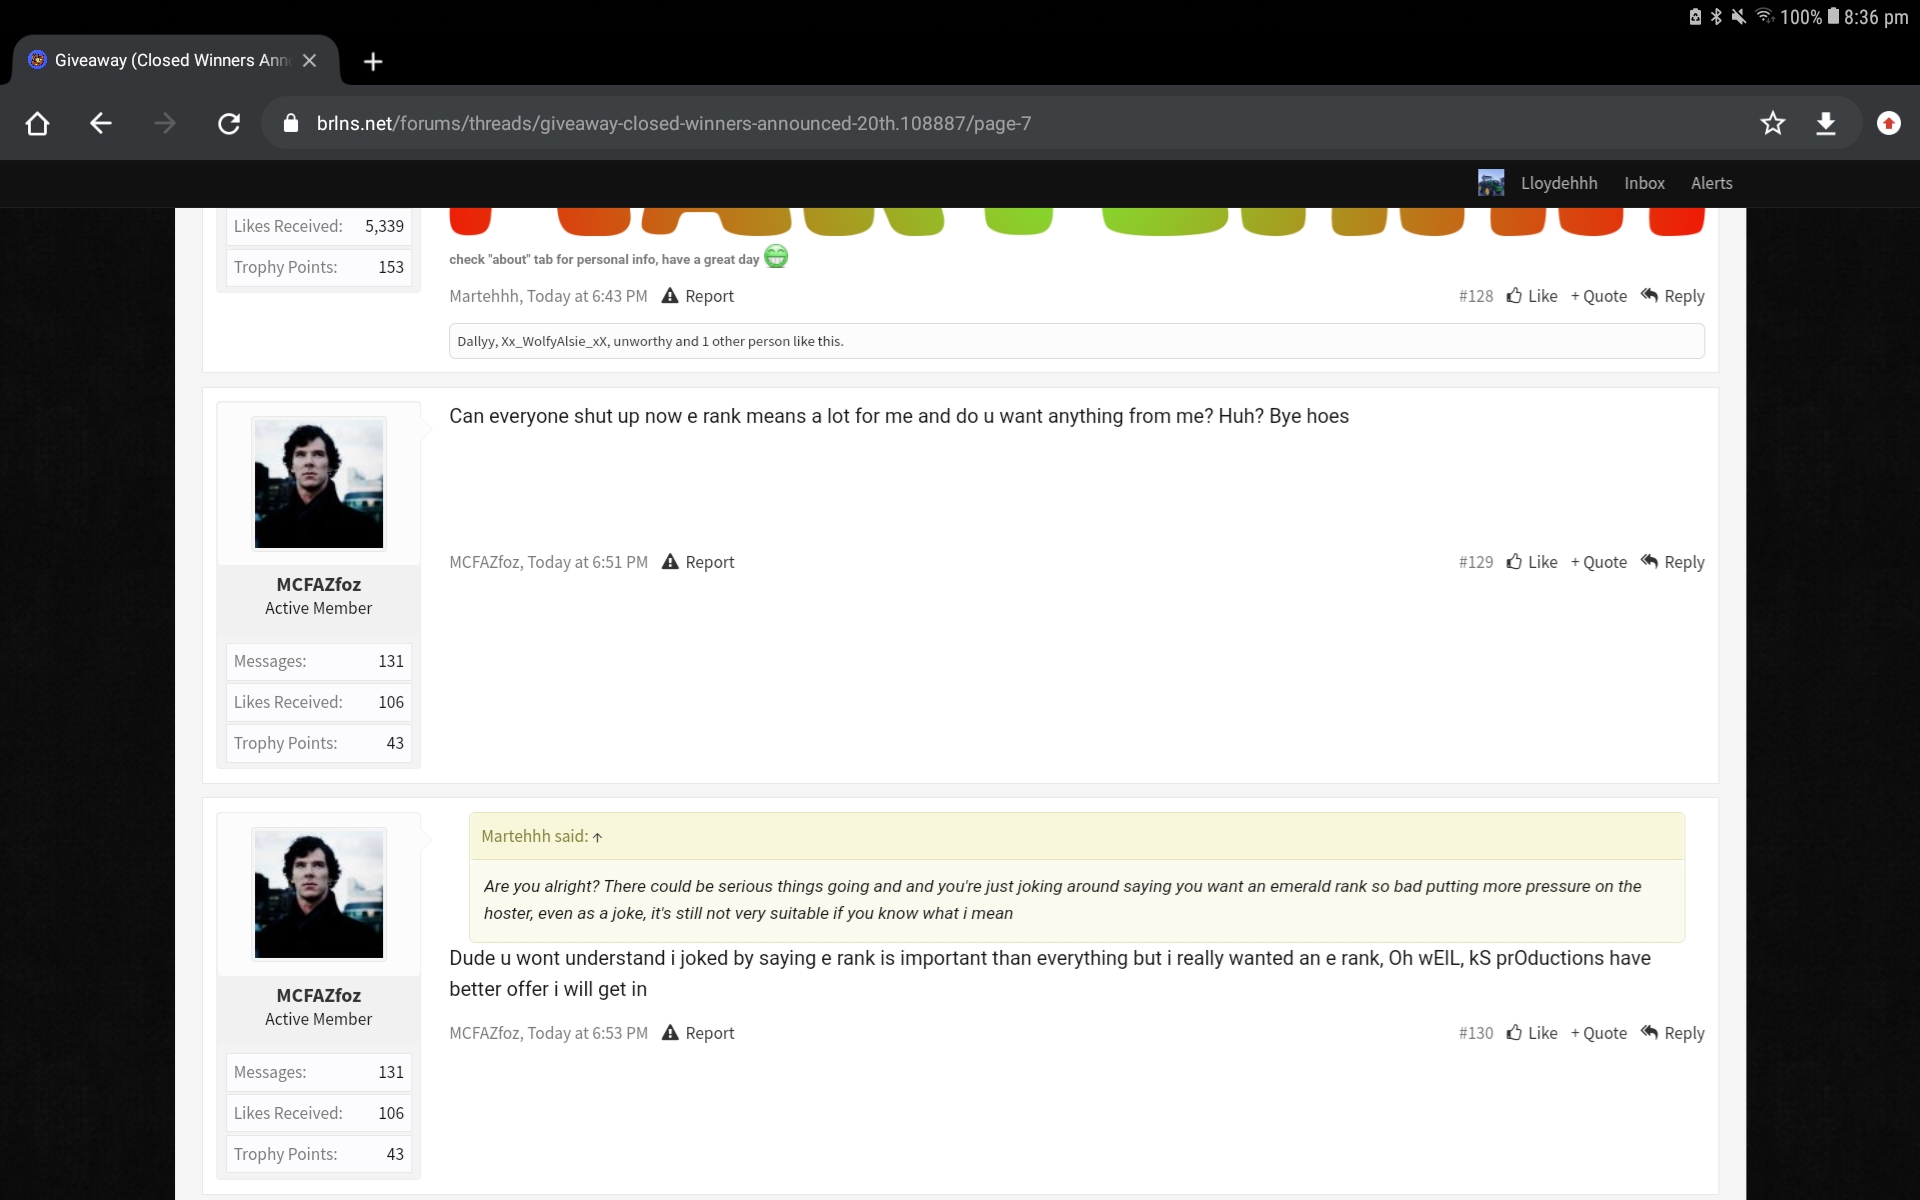The height and width of the screenshot is (1200, 1920).
Task: Click timestamp Today at 6:53 PM
Action: (587, 1033)
